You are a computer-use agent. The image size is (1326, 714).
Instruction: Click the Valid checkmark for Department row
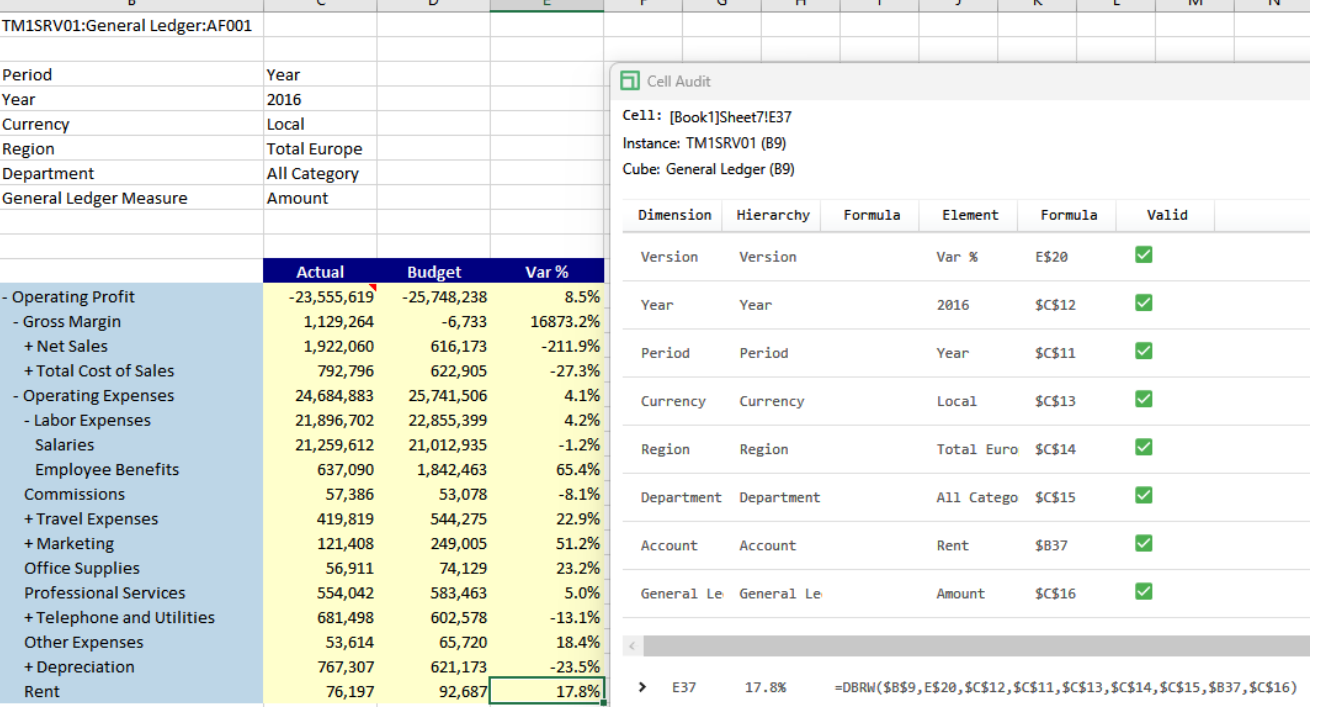point(1144,495)
